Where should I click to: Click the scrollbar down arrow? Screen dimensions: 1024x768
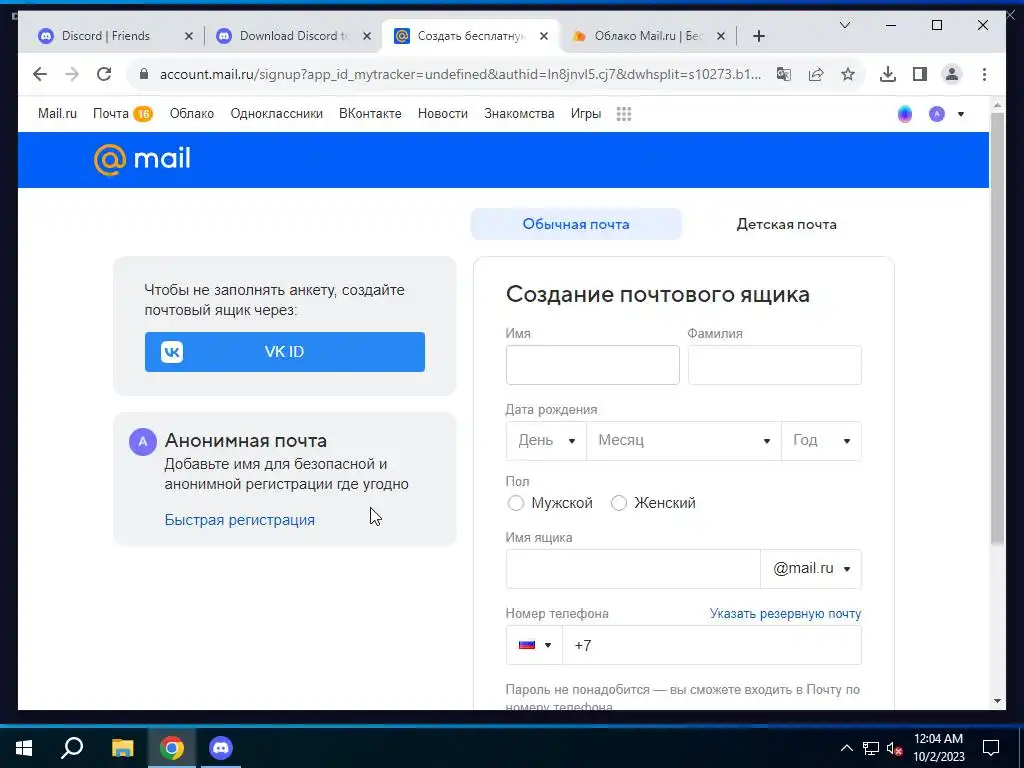point(997,701)
